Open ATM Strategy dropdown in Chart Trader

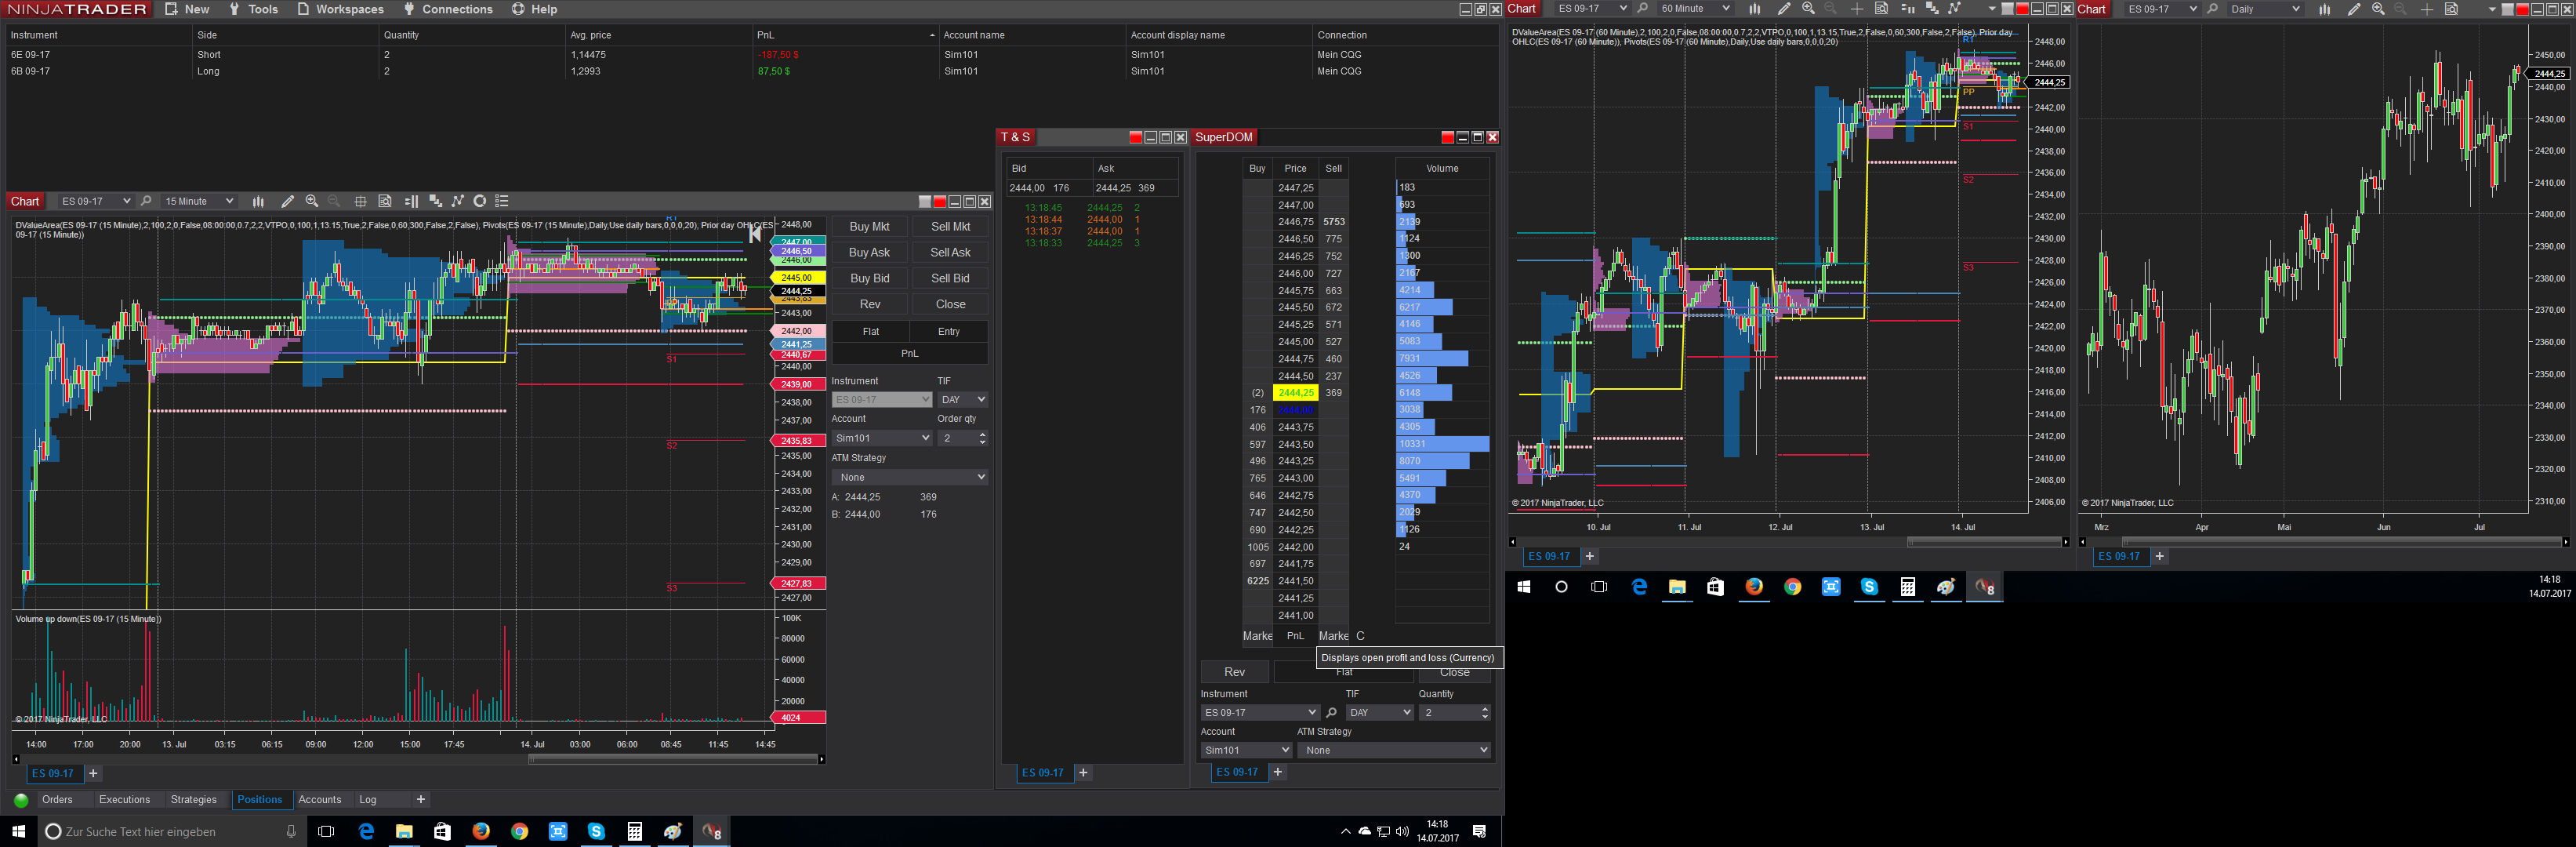pos(910,477)
